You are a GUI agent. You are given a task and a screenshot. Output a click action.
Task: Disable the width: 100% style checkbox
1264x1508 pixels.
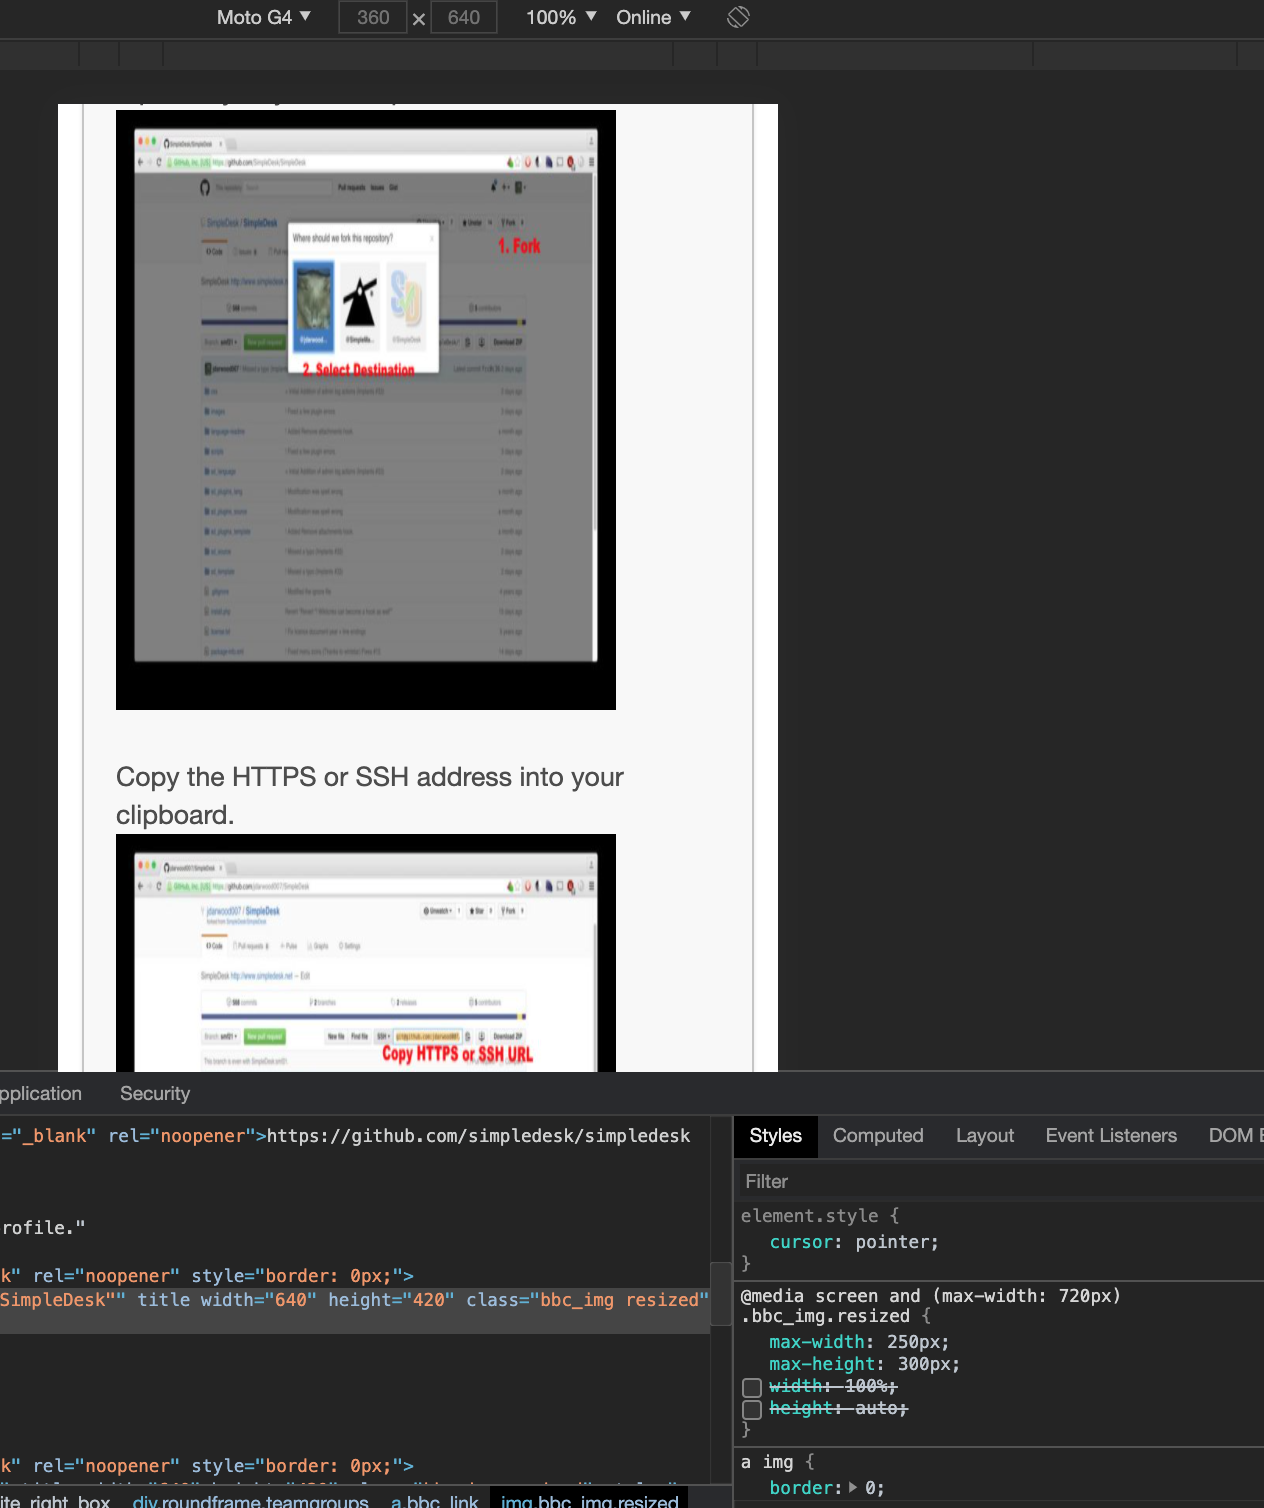[x=752, y=1387]
